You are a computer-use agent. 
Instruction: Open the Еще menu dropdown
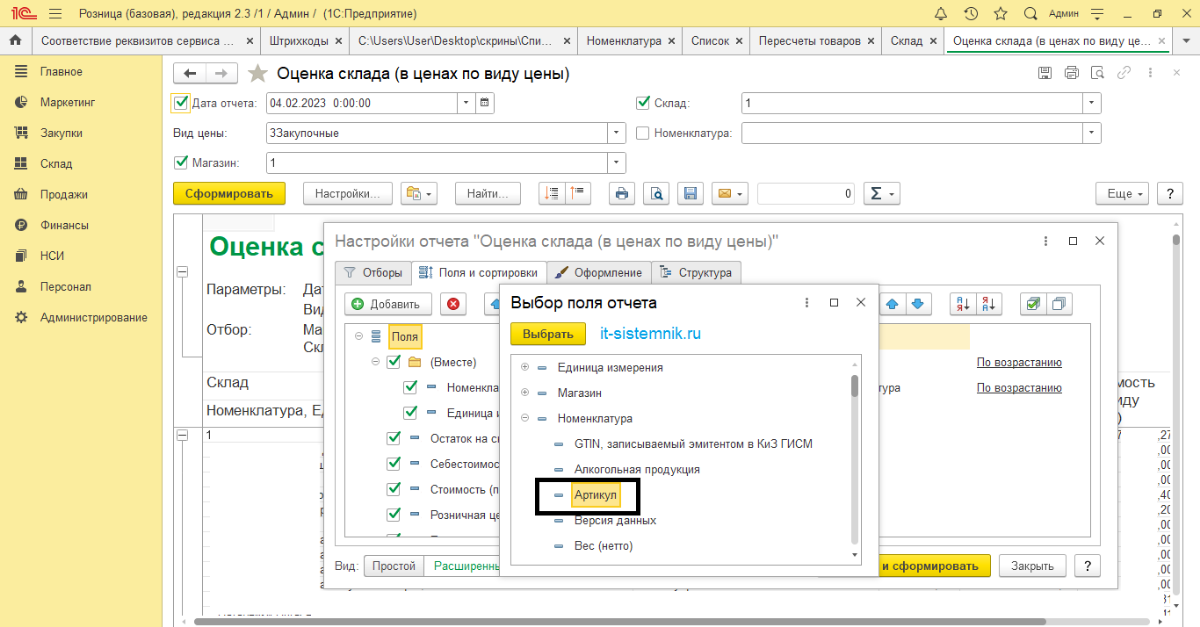pos(1120,194)
